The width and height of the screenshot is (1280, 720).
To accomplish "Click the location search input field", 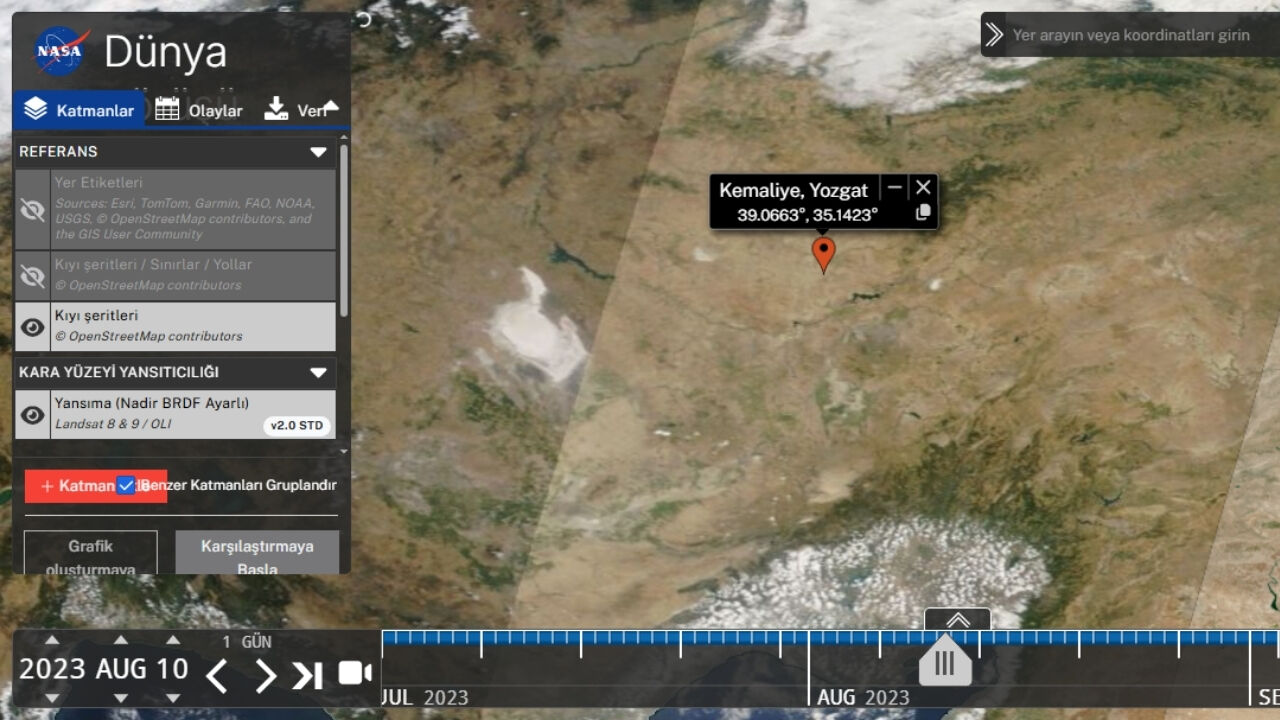I will pos(1135,35).
